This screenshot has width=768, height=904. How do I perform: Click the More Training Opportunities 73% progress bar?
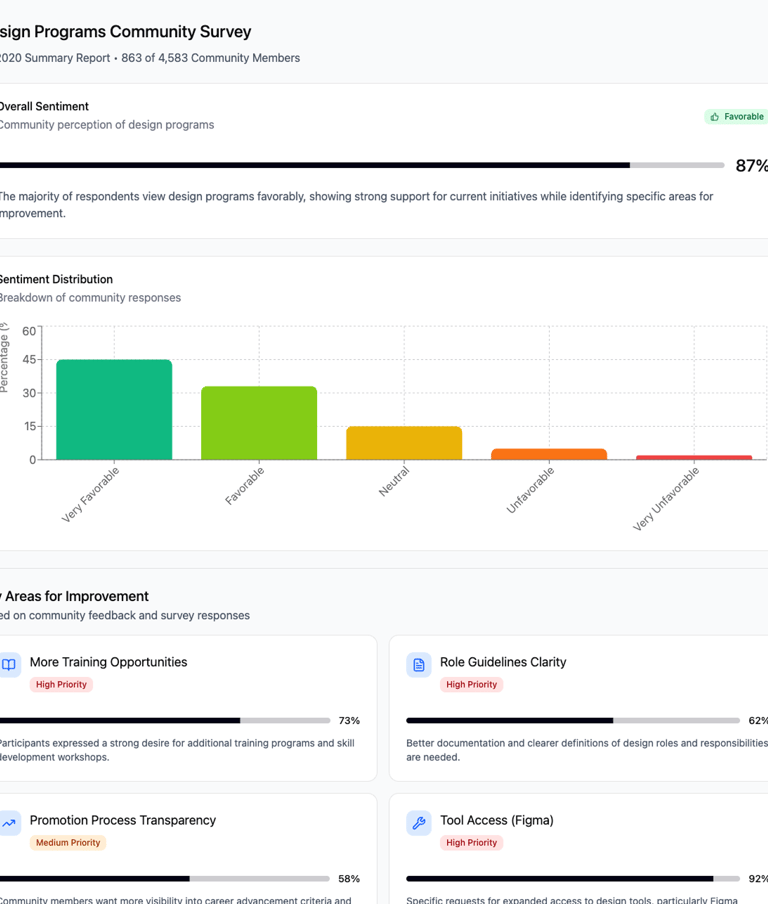[x=164, y=720]
